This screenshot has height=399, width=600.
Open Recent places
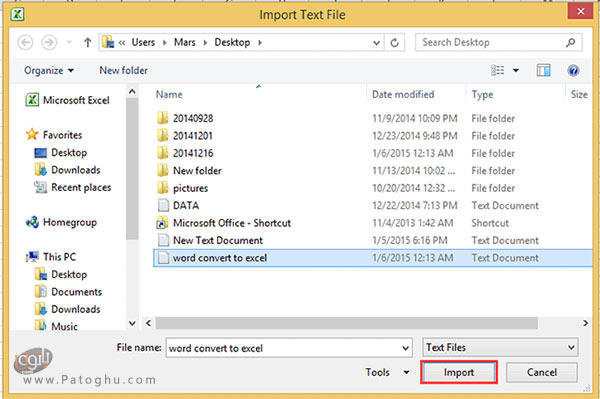pyautogui.click(x=73, y=187)
